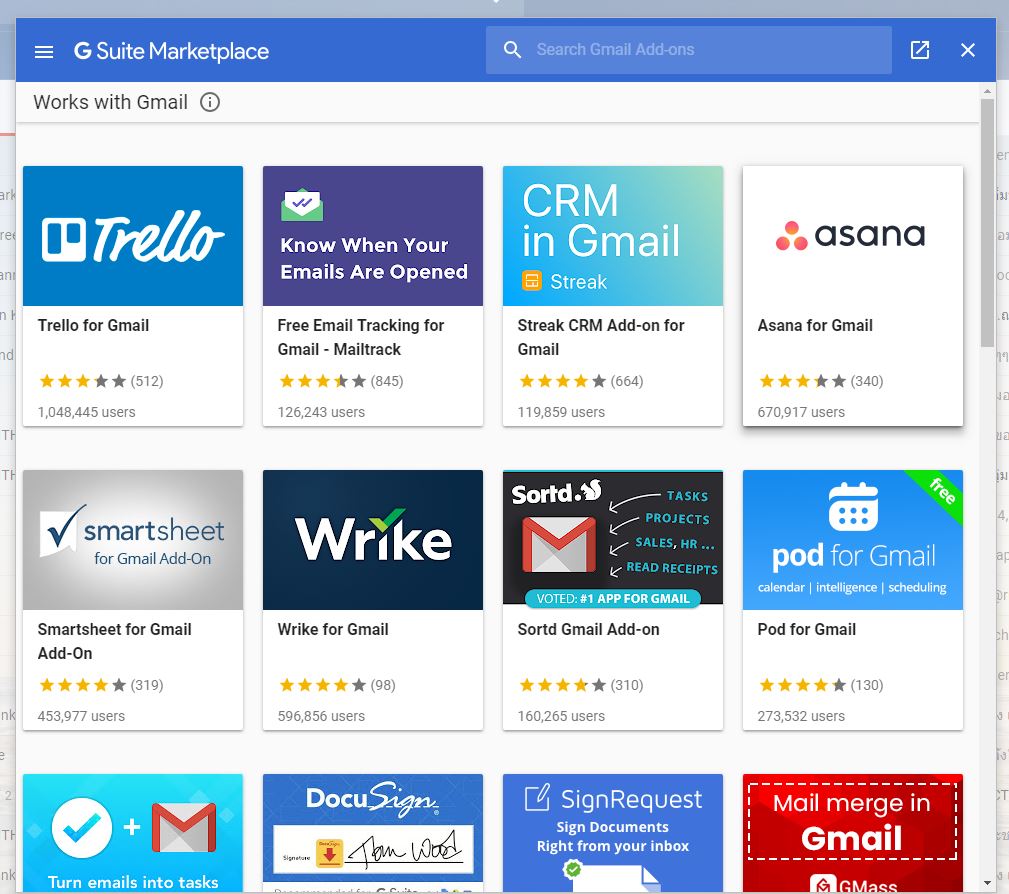Focus the Search Gmail Add-ons field
The width and height of the screenshot is (1009, 894).
[689, 50]
